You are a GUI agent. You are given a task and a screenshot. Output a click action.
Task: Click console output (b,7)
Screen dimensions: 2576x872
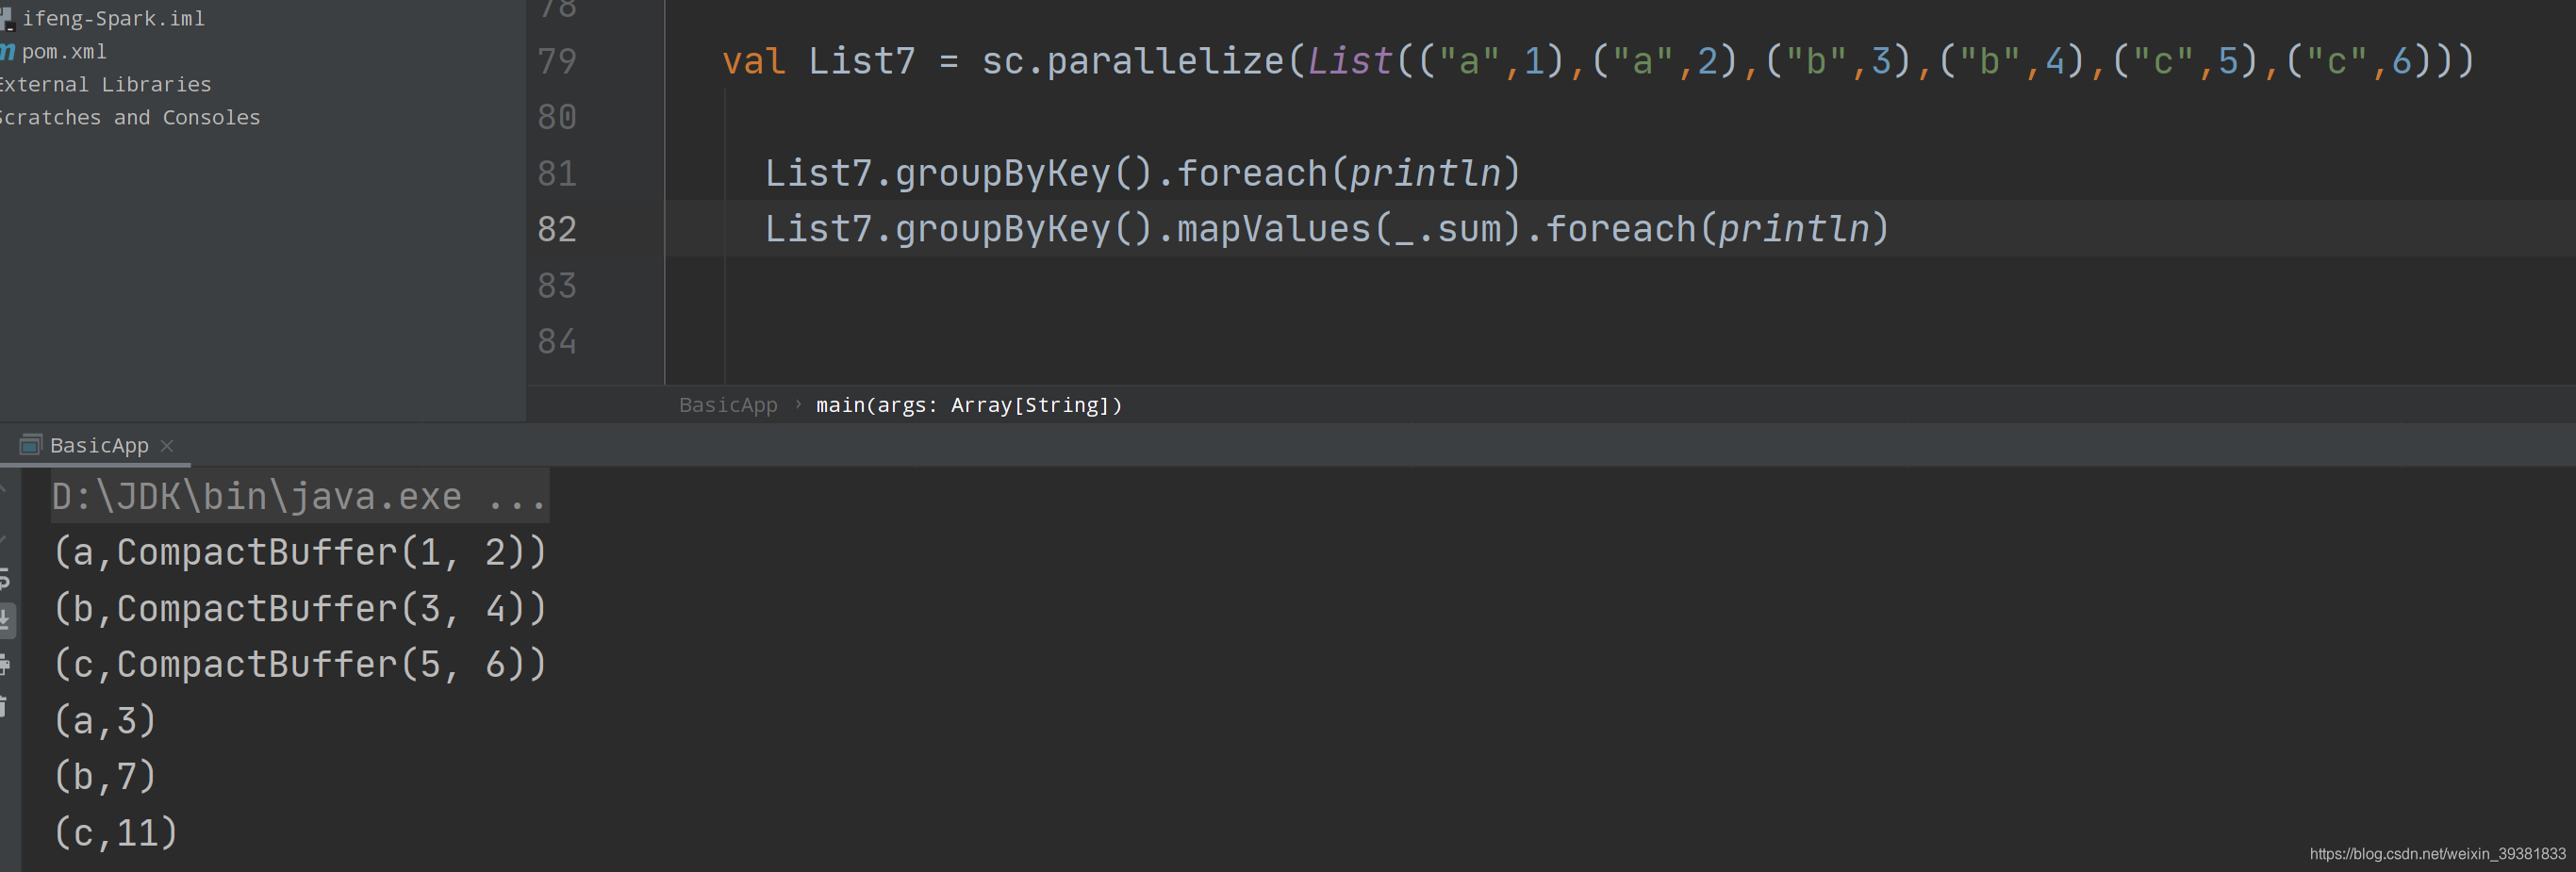(105, 776)
